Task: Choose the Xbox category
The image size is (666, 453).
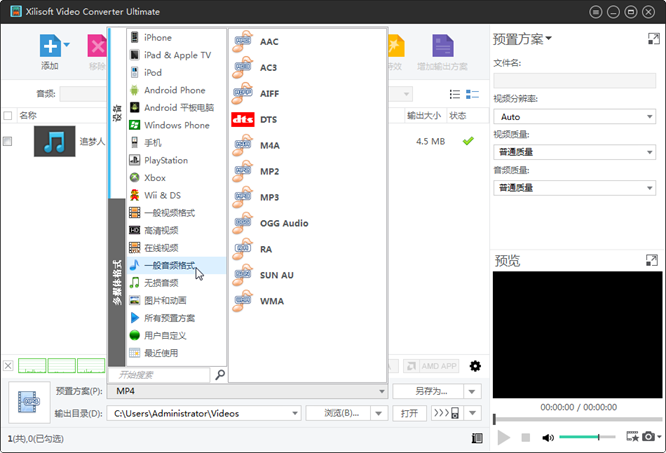Action: 176,177
